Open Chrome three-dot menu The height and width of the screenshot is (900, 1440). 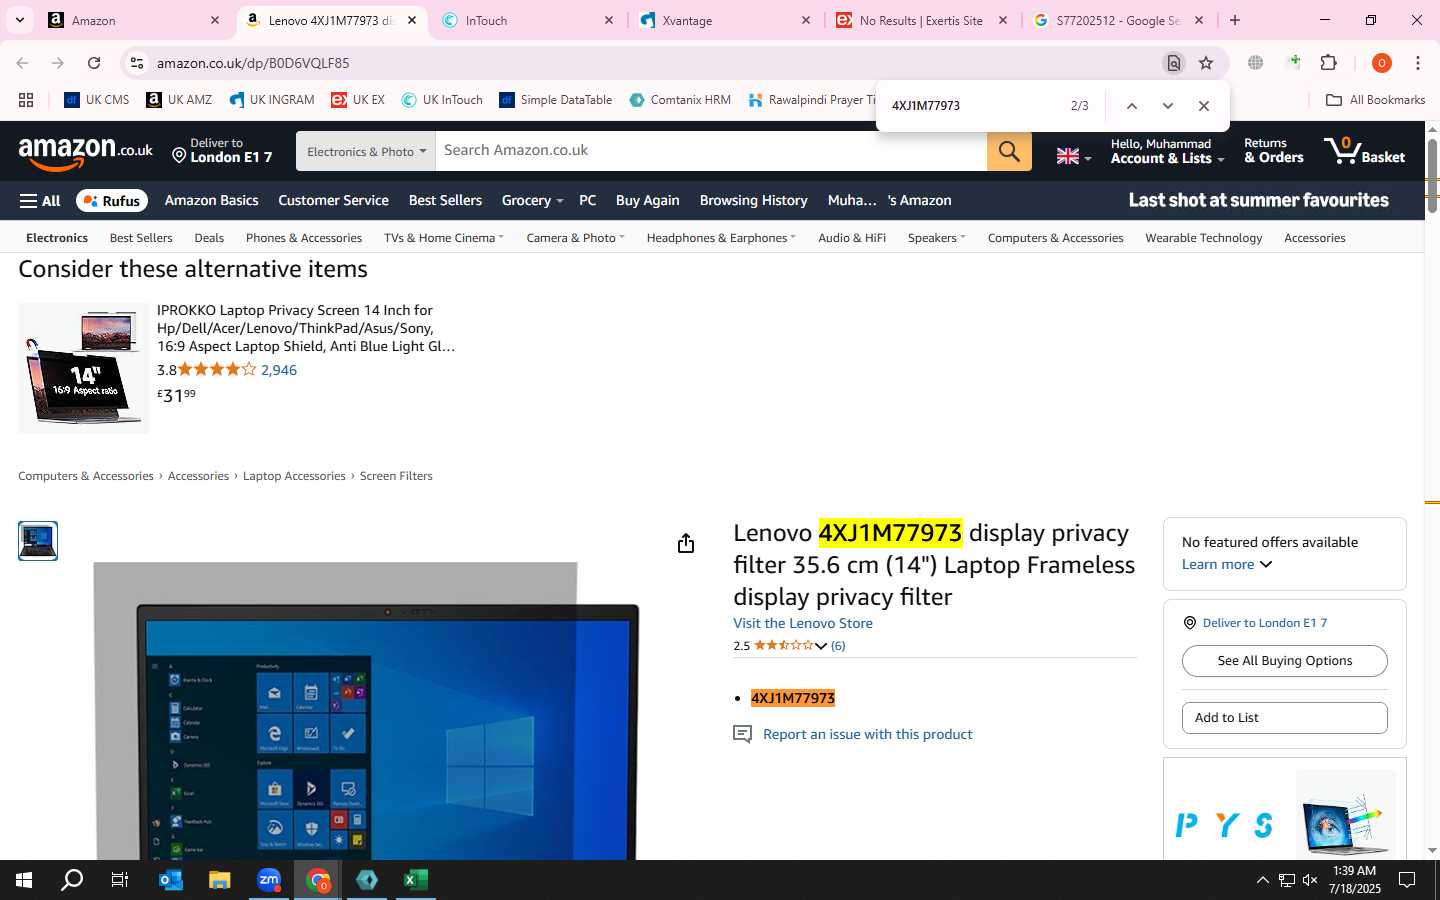[x=1417, y=63]
